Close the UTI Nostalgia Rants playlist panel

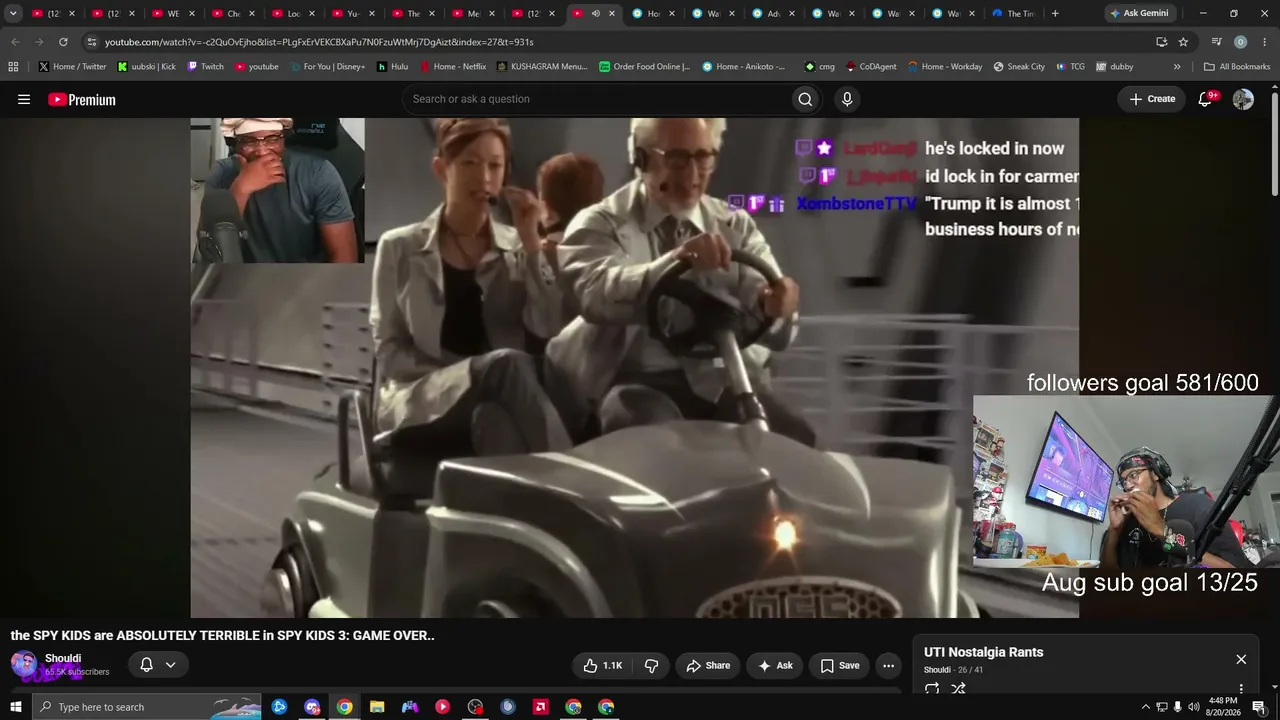[x=1241, y=659]
